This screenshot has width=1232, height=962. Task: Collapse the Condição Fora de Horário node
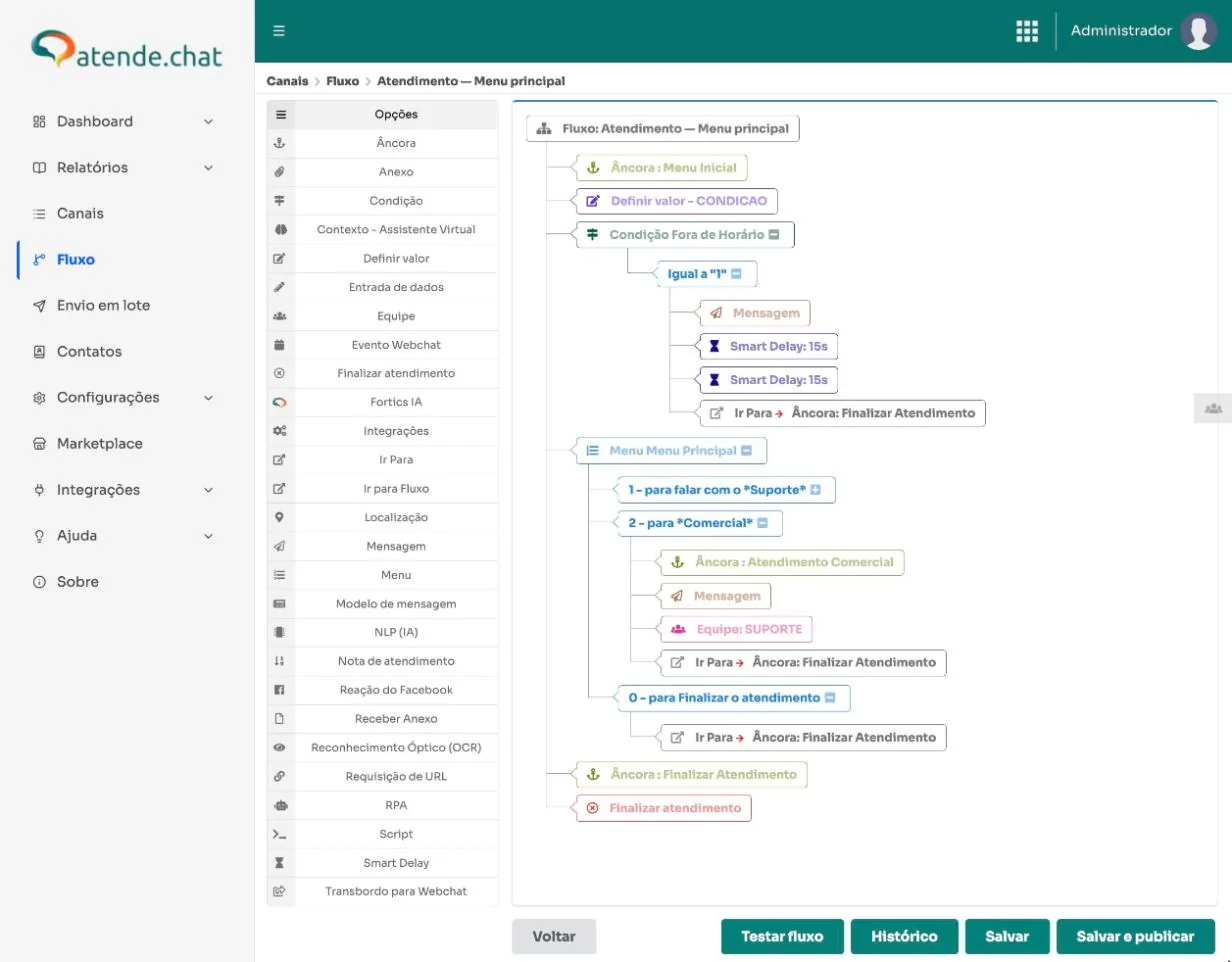[x=774, y=235]
